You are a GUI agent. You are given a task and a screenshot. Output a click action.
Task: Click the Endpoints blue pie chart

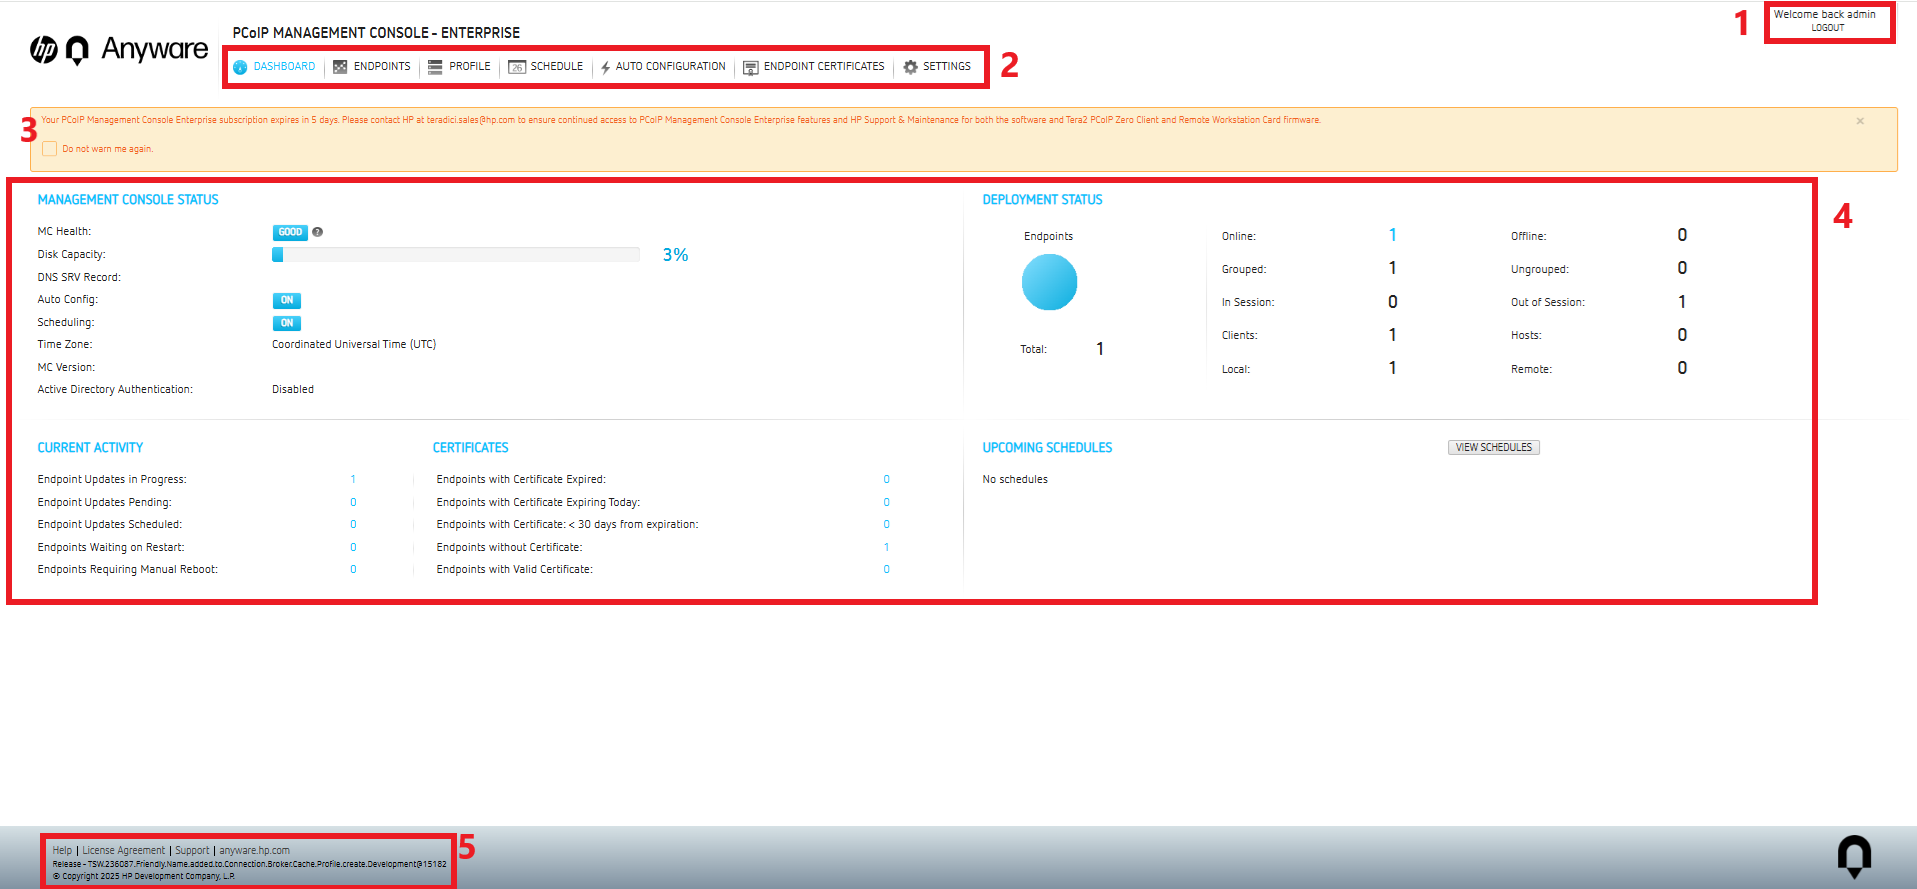tap(1049, 282)
